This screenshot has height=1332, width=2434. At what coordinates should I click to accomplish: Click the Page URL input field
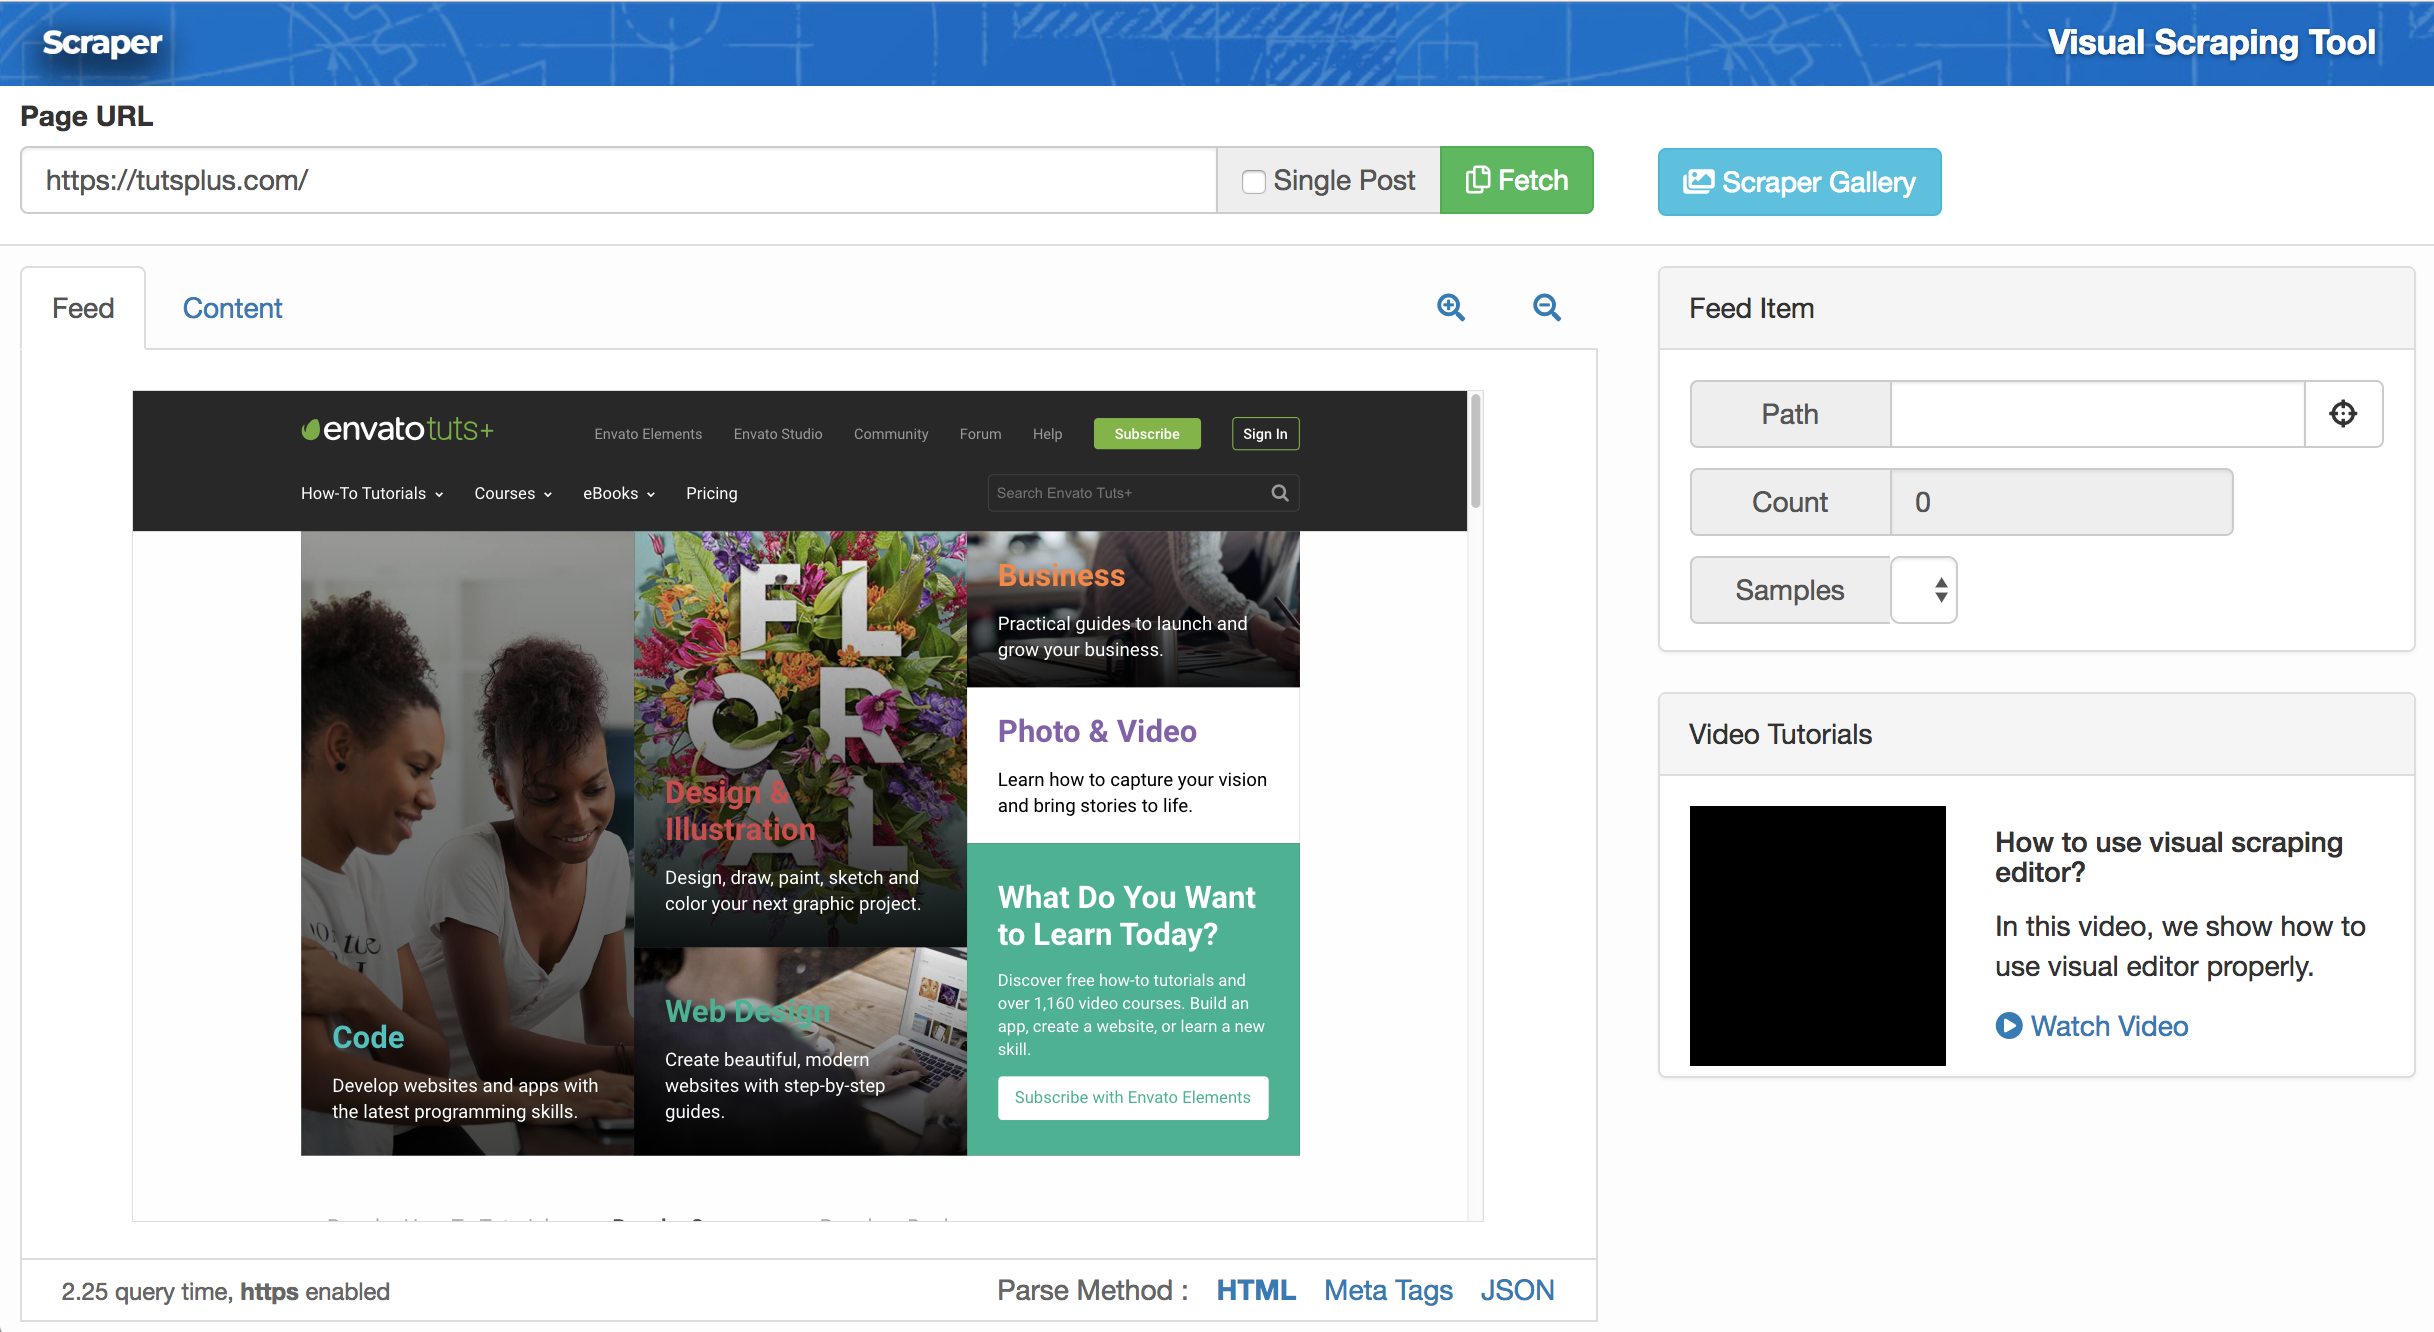[x=618, y=181]
